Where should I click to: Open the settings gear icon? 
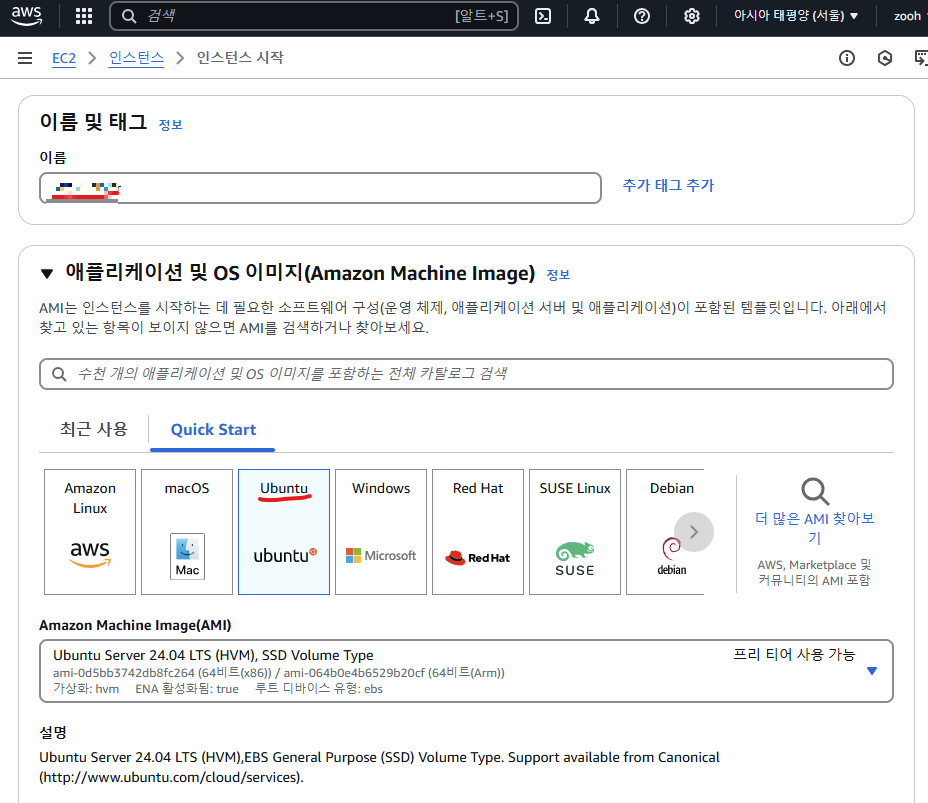point(691,16)
